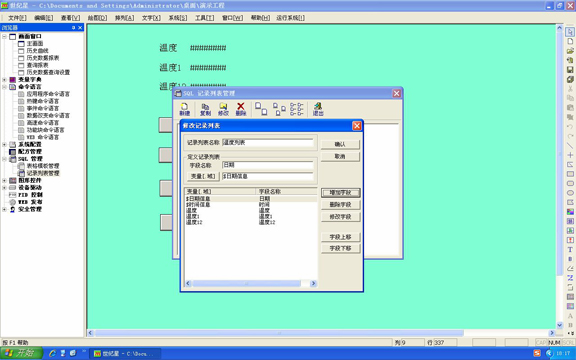The height and width of the screenshot is (360, 576).
Task: Expand the 变量字典 tree node
Action: click(x=4, y=80)
